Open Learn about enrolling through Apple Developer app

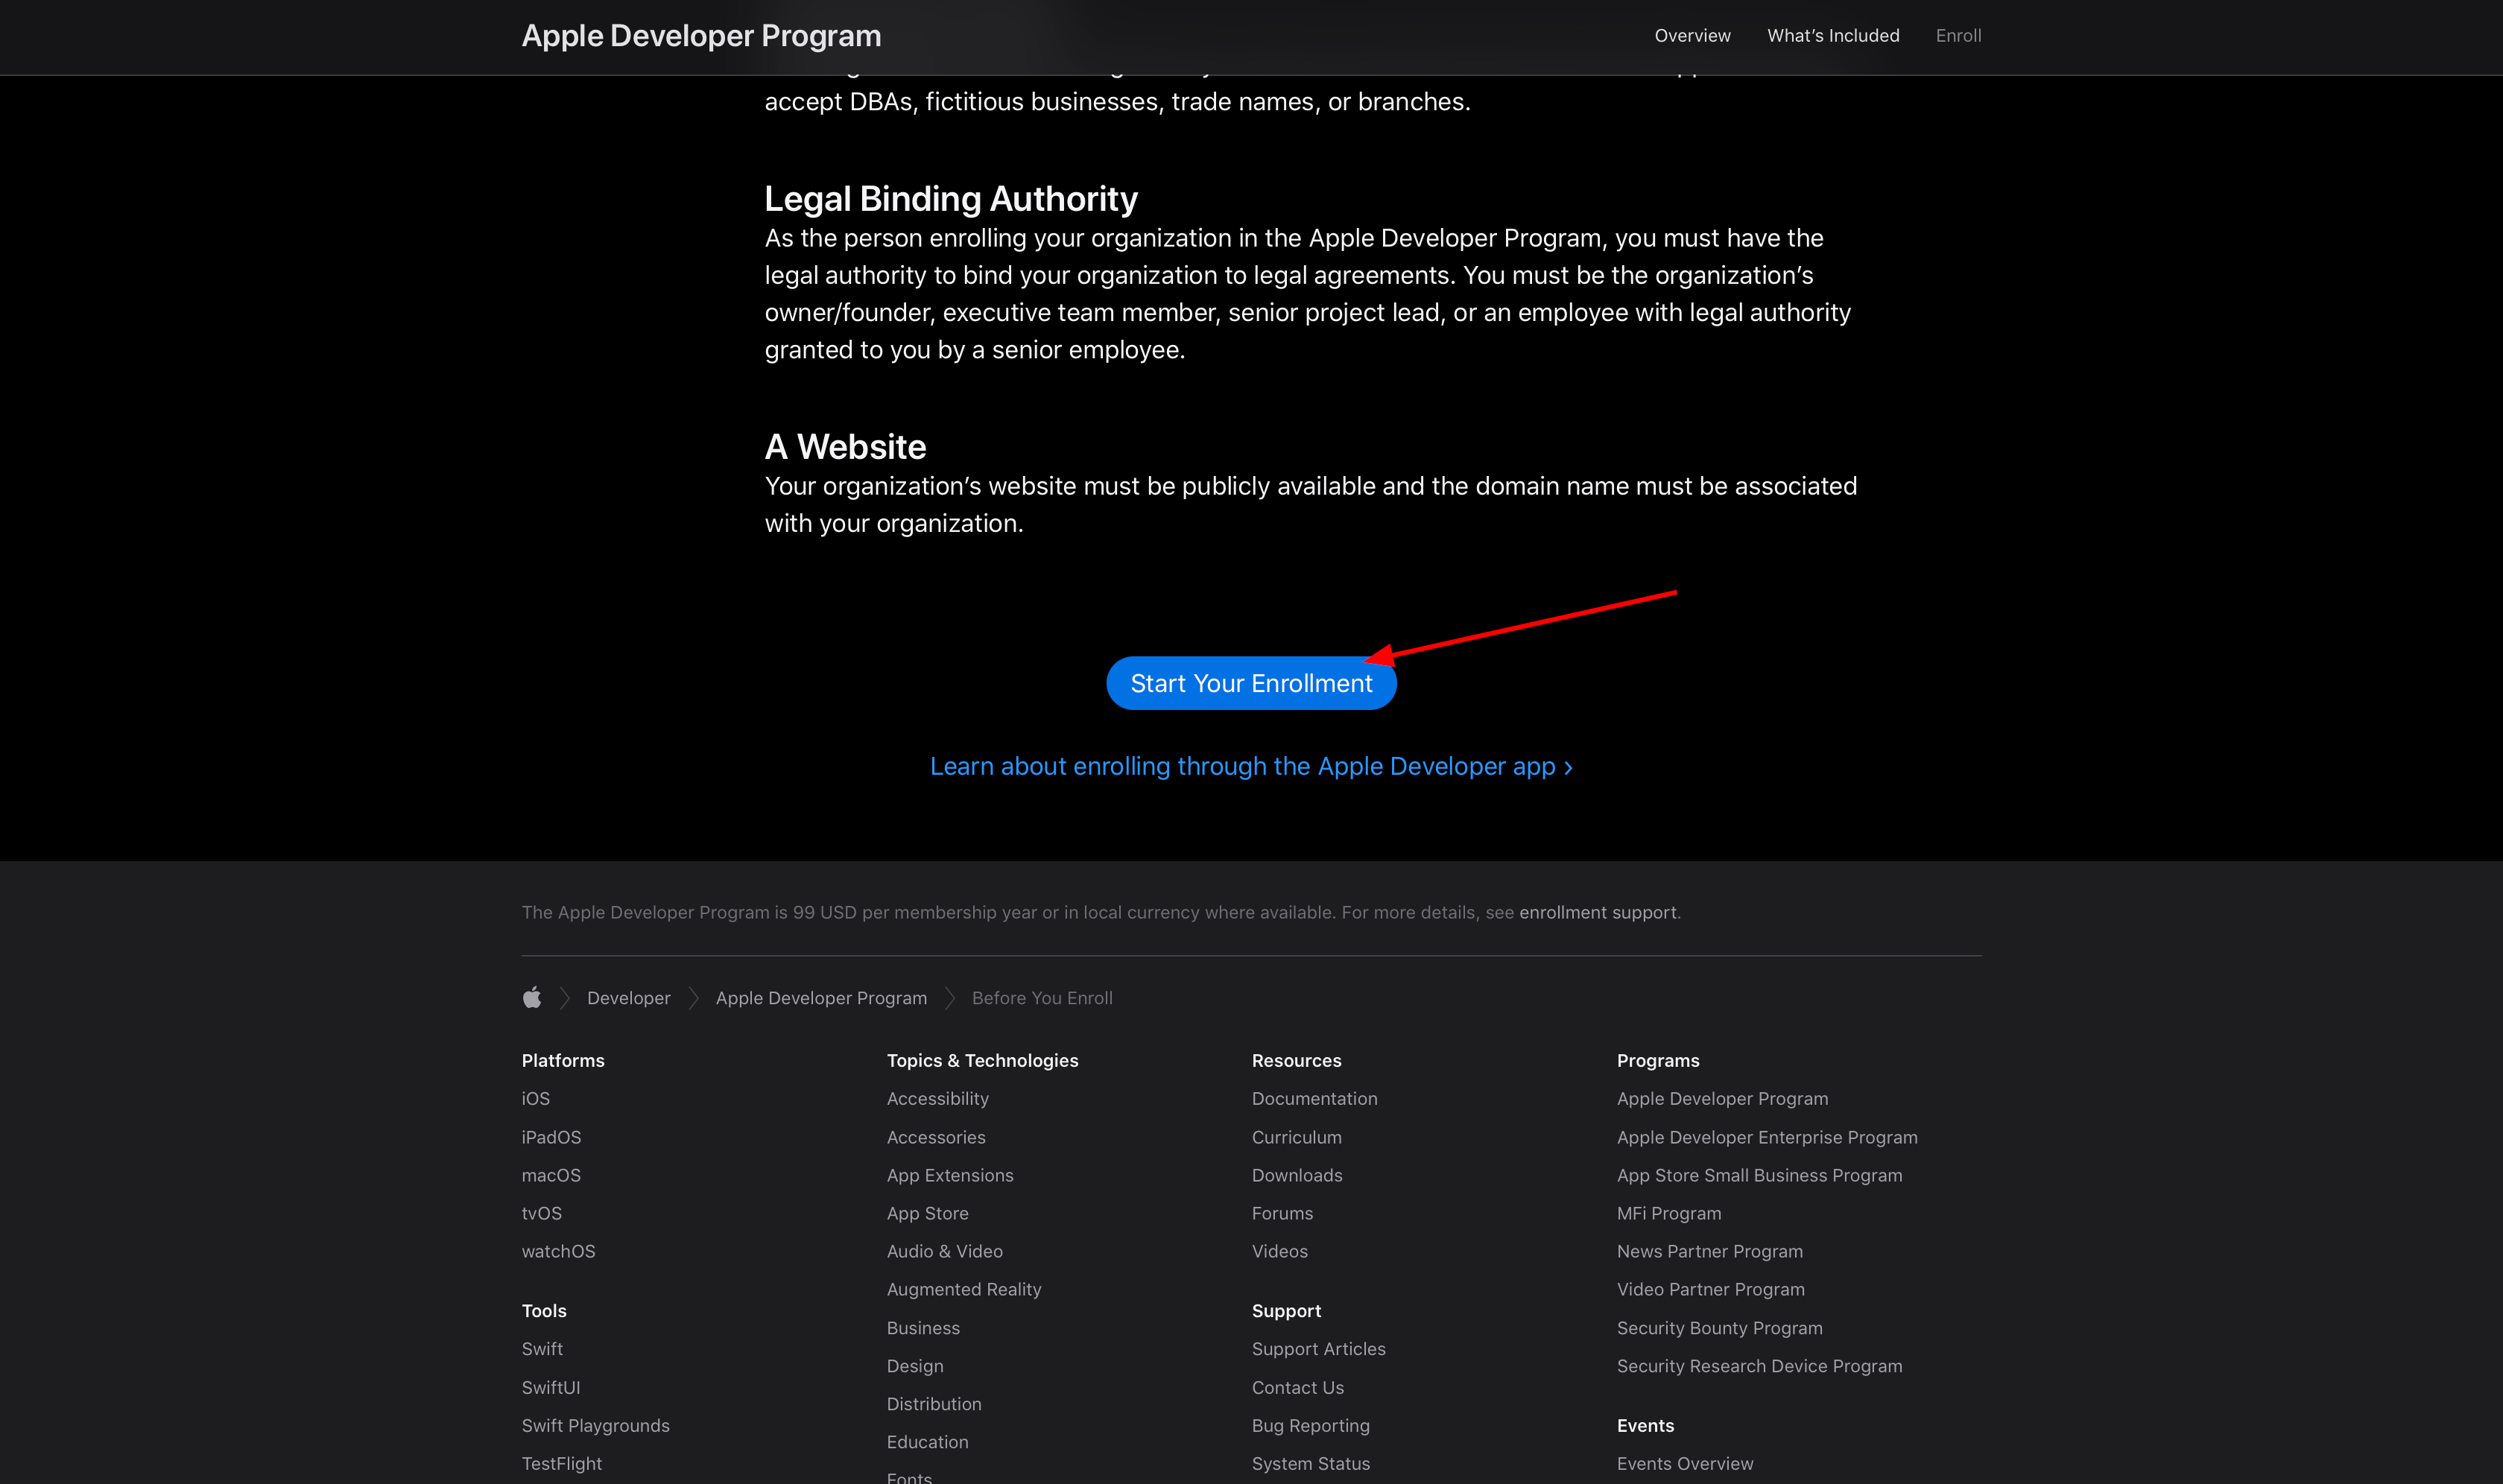pos(1251,766)
